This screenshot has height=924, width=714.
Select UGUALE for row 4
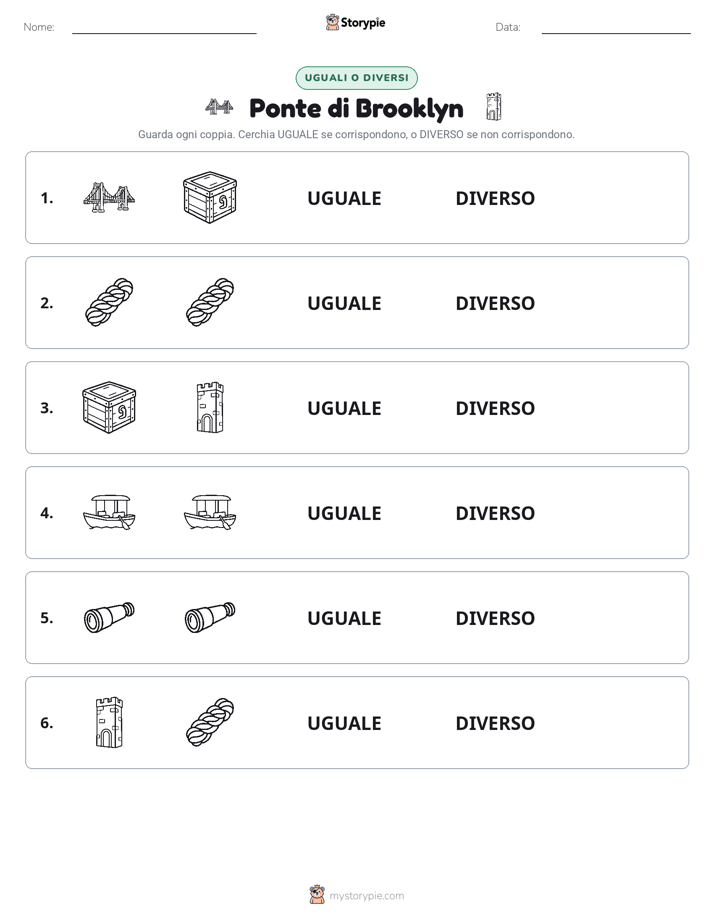(x=344, y=513)
